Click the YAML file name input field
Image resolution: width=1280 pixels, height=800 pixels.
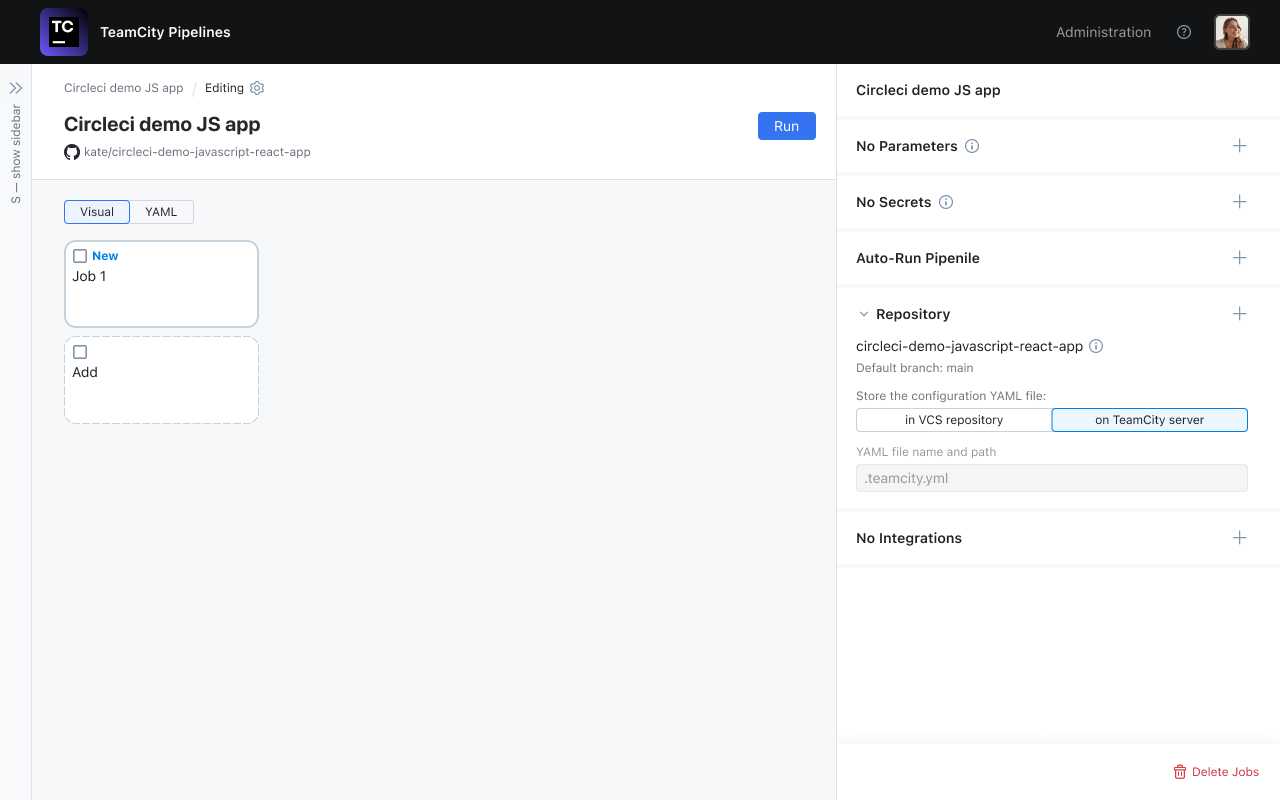tap(1052, 478)
